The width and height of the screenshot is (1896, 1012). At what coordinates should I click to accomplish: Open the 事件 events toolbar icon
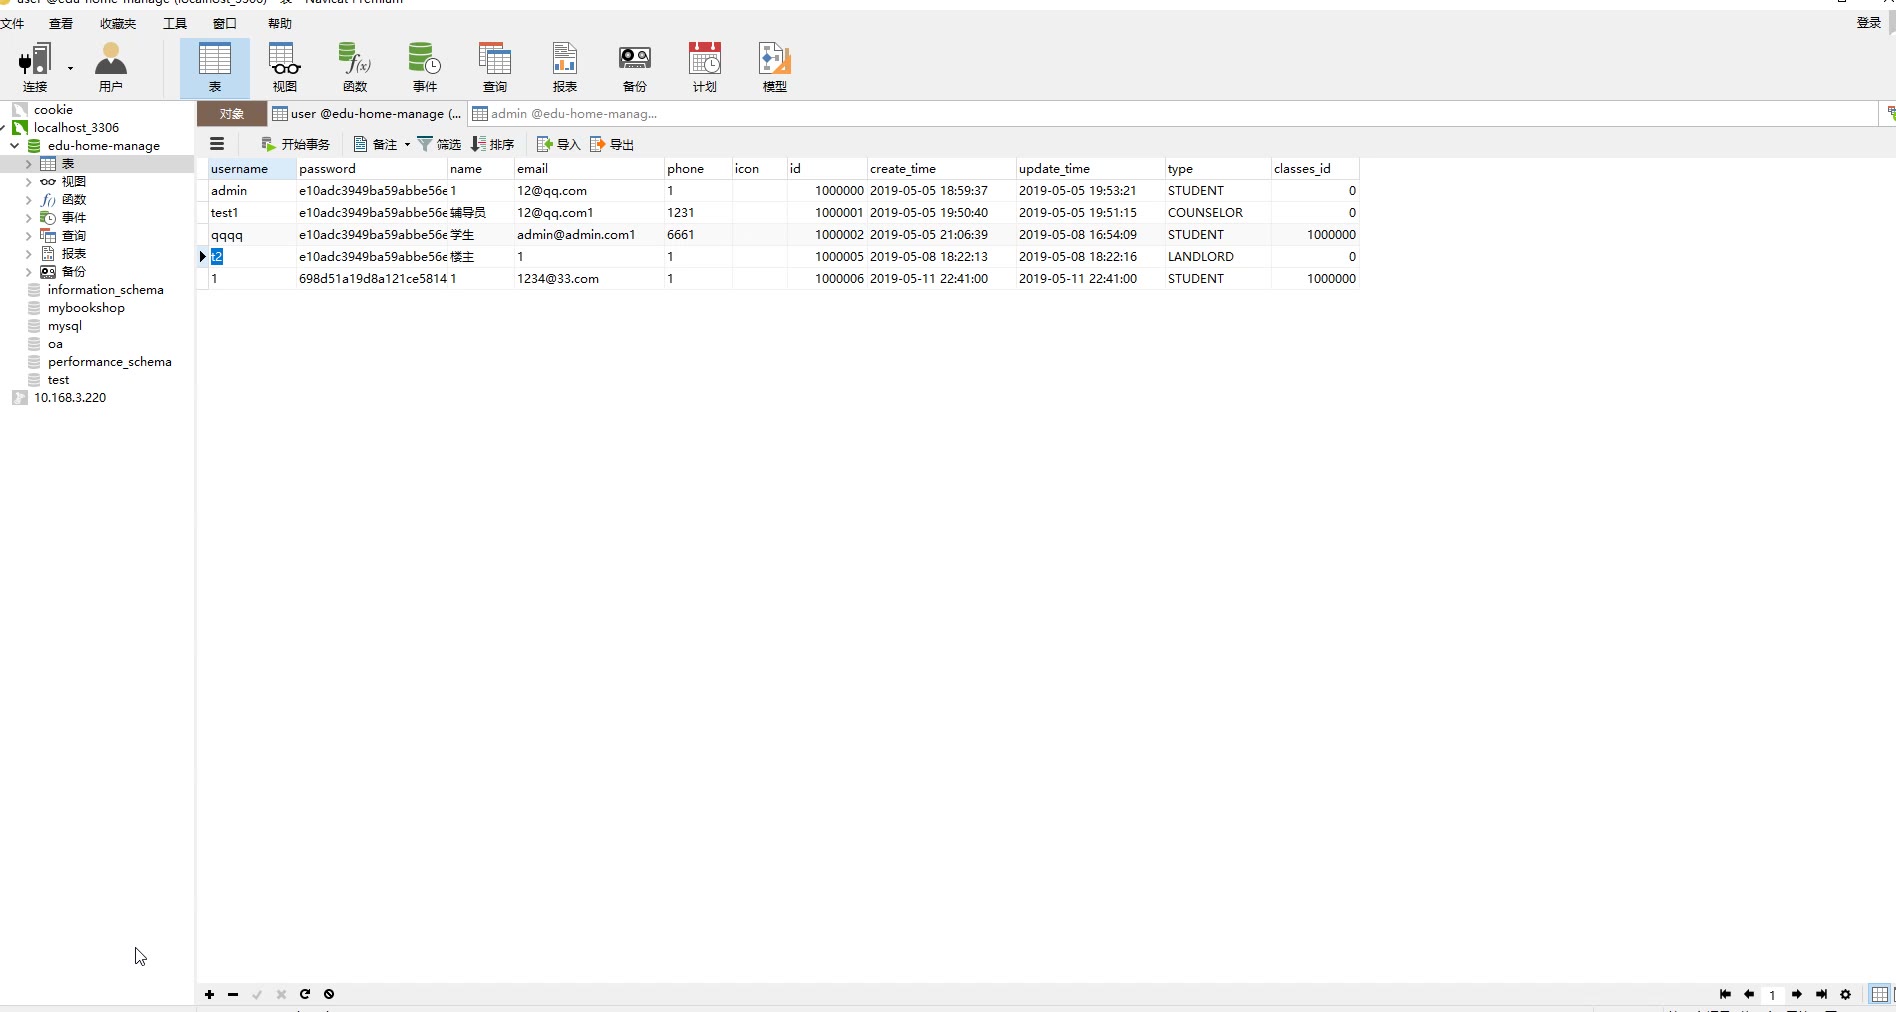click(425, 68)
